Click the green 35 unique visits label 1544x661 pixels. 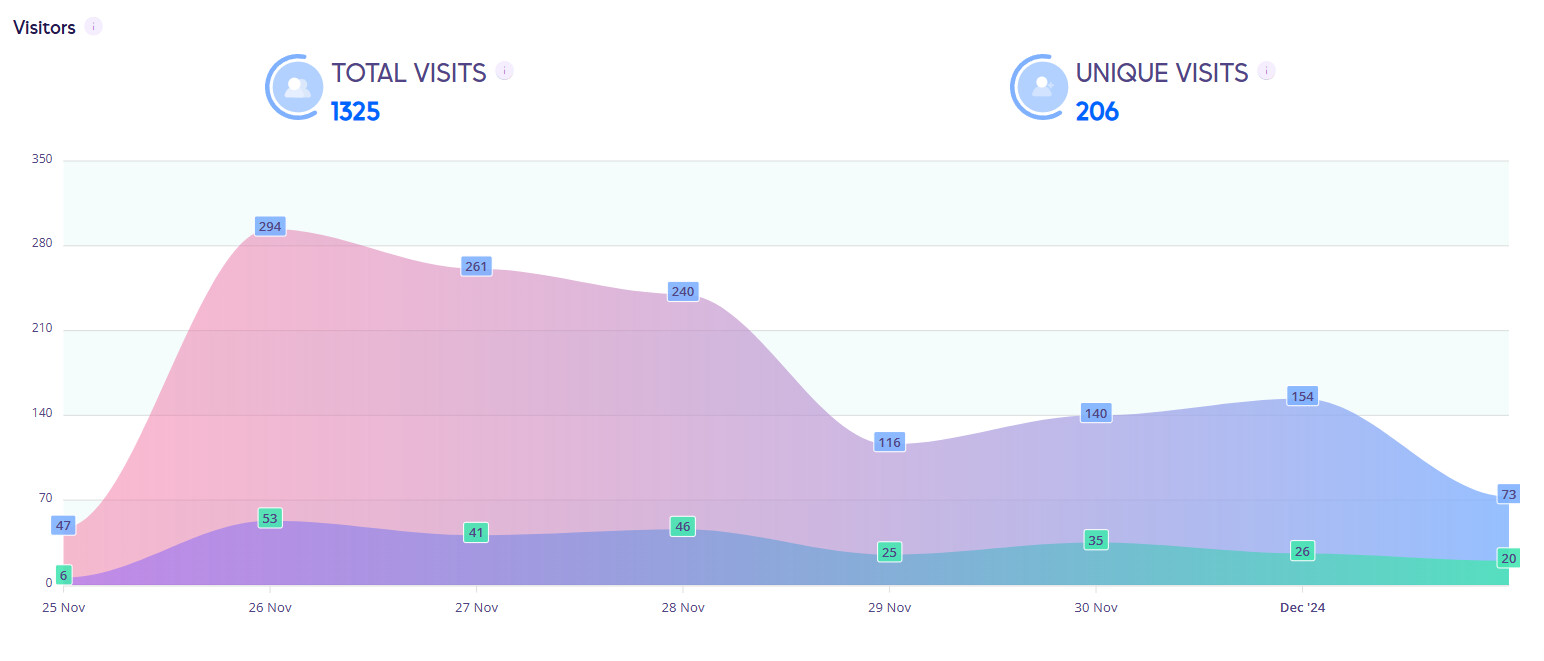[1095, 540]
